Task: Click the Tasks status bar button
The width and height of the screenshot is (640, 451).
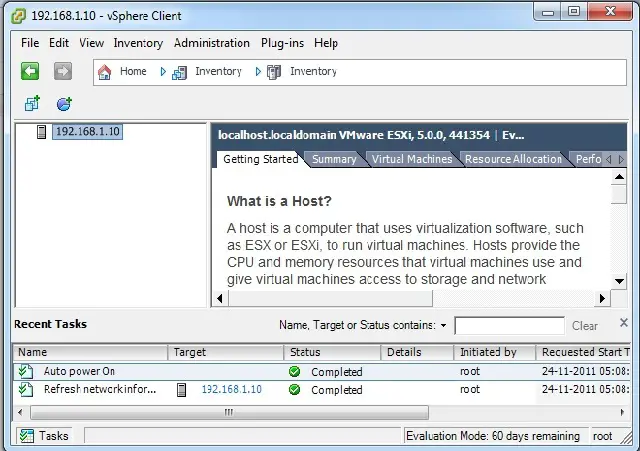Action: (44, 436)
